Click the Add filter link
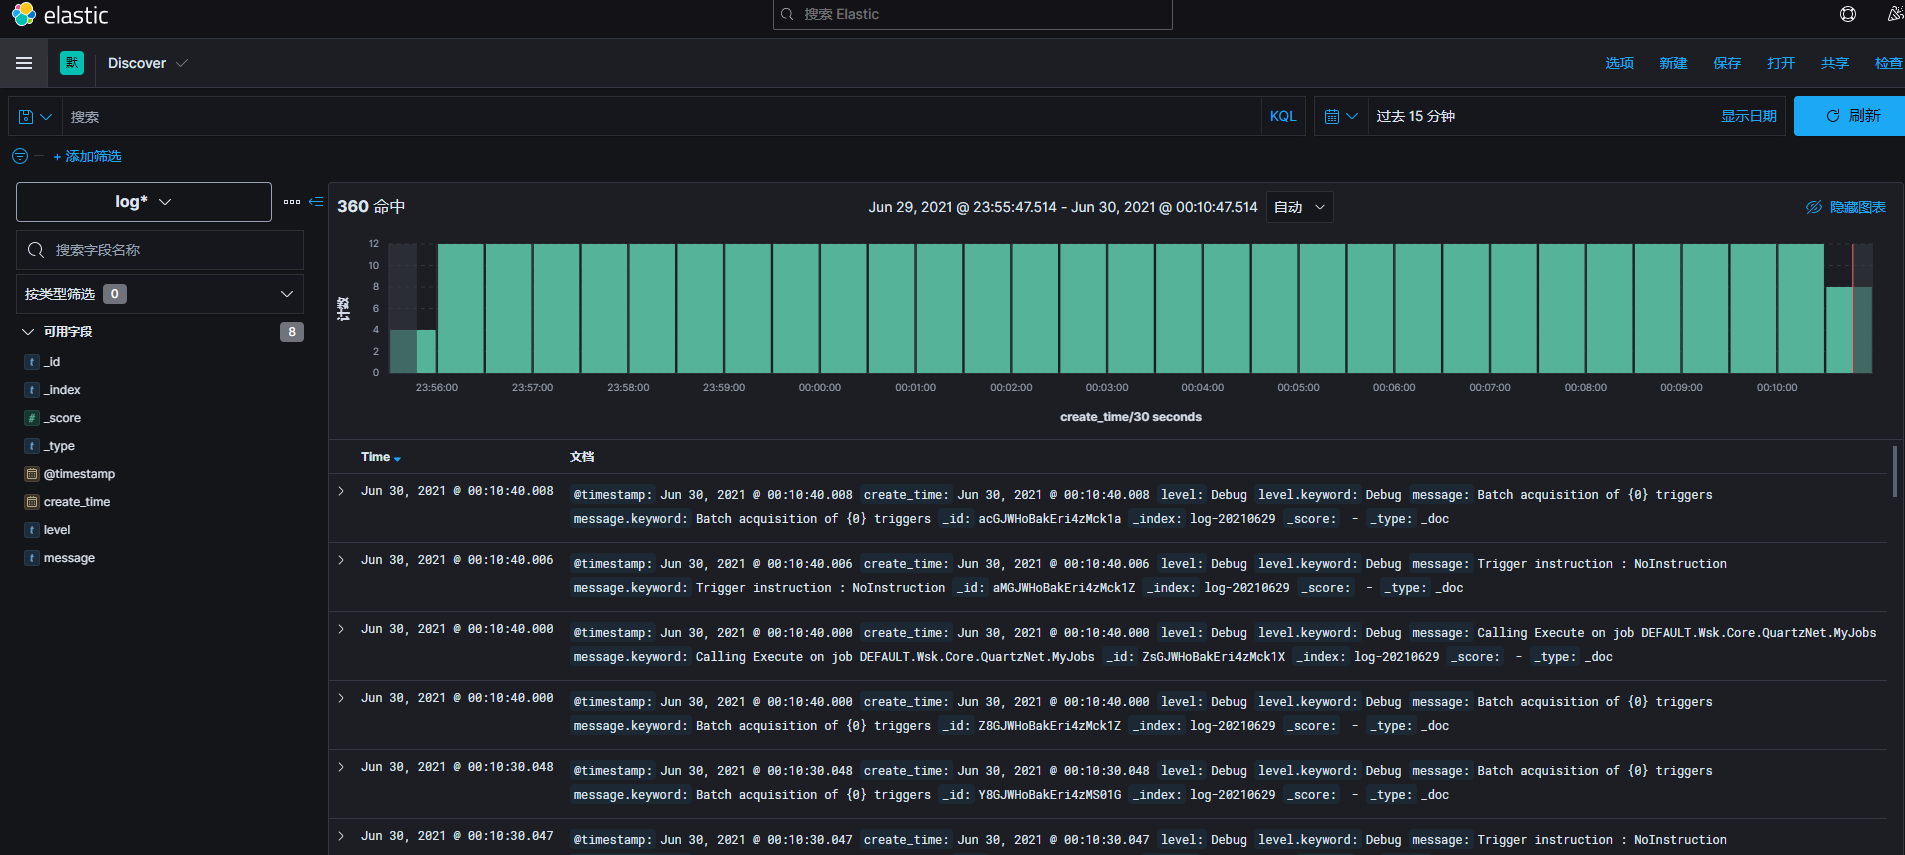1905x855 pixels. (x=87, y=156)
